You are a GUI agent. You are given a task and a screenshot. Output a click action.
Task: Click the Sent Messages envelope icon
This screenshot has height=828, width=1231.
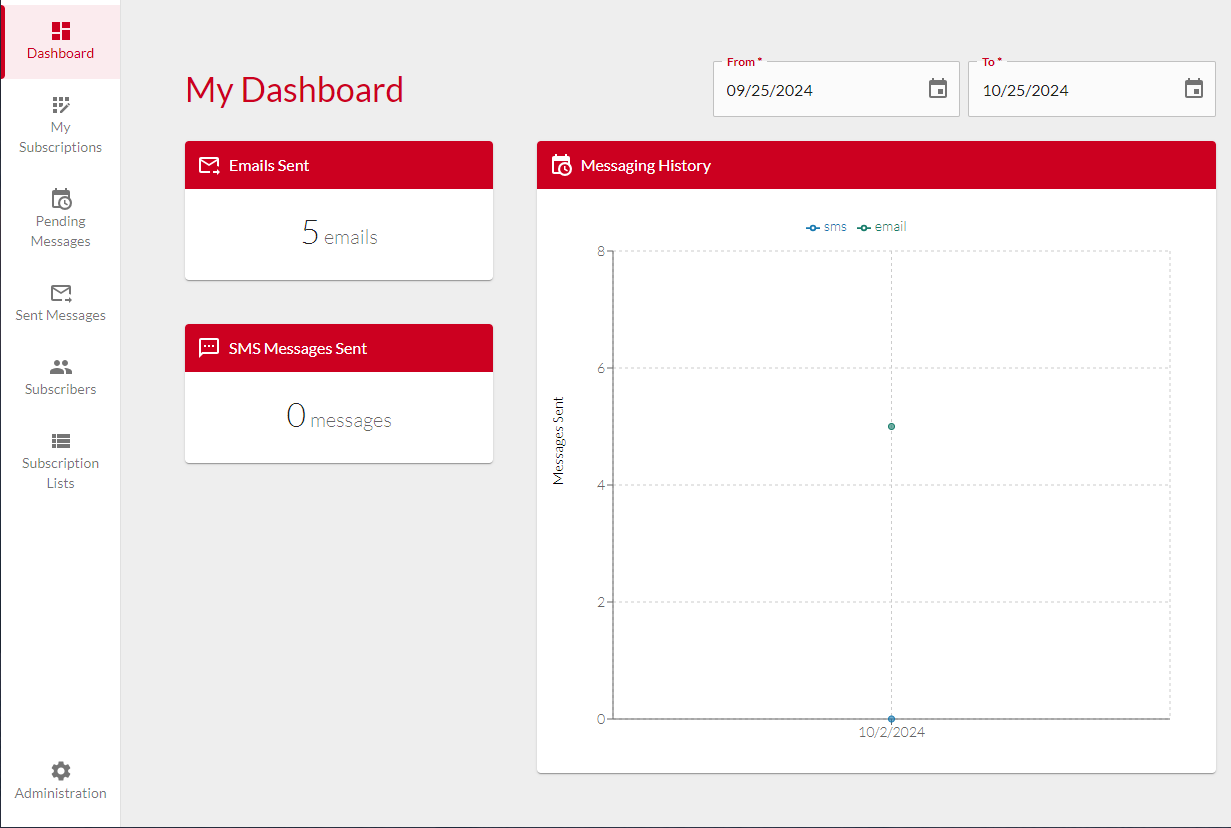(x=61, y=293)
